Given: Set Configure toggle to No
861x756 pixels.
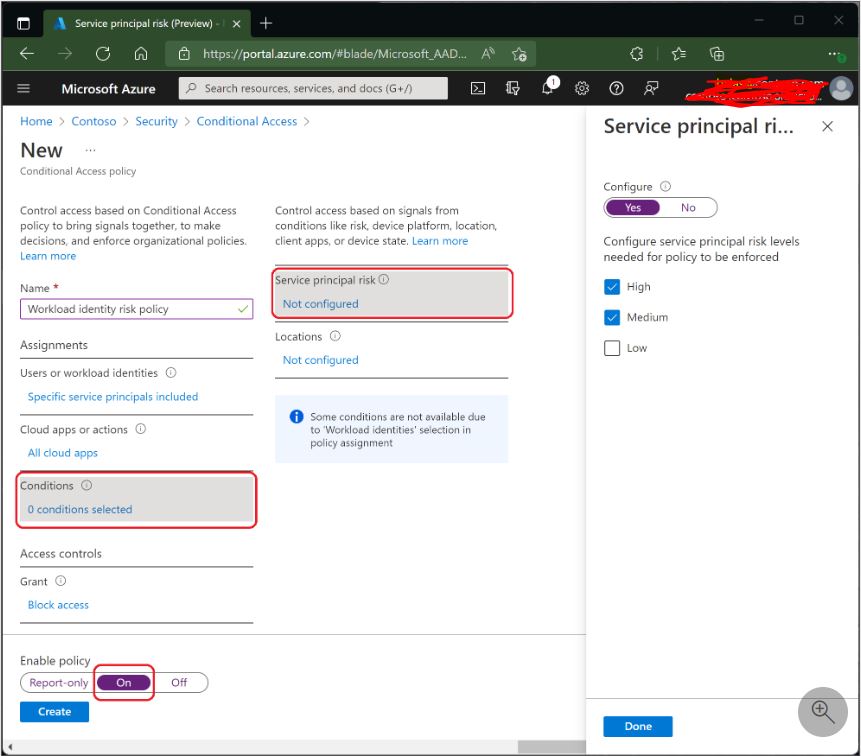Looking at the screenshot, I should point(688,208).
